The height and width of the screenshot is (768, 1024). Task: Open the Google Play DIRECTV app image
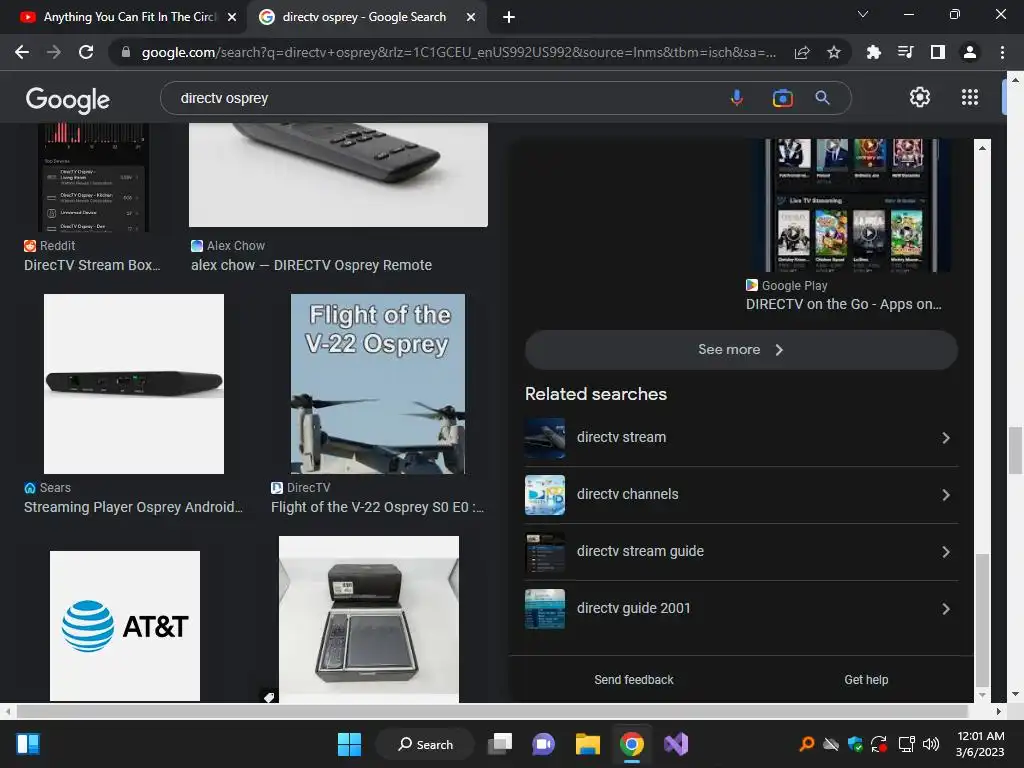click(x=851, y=205)
